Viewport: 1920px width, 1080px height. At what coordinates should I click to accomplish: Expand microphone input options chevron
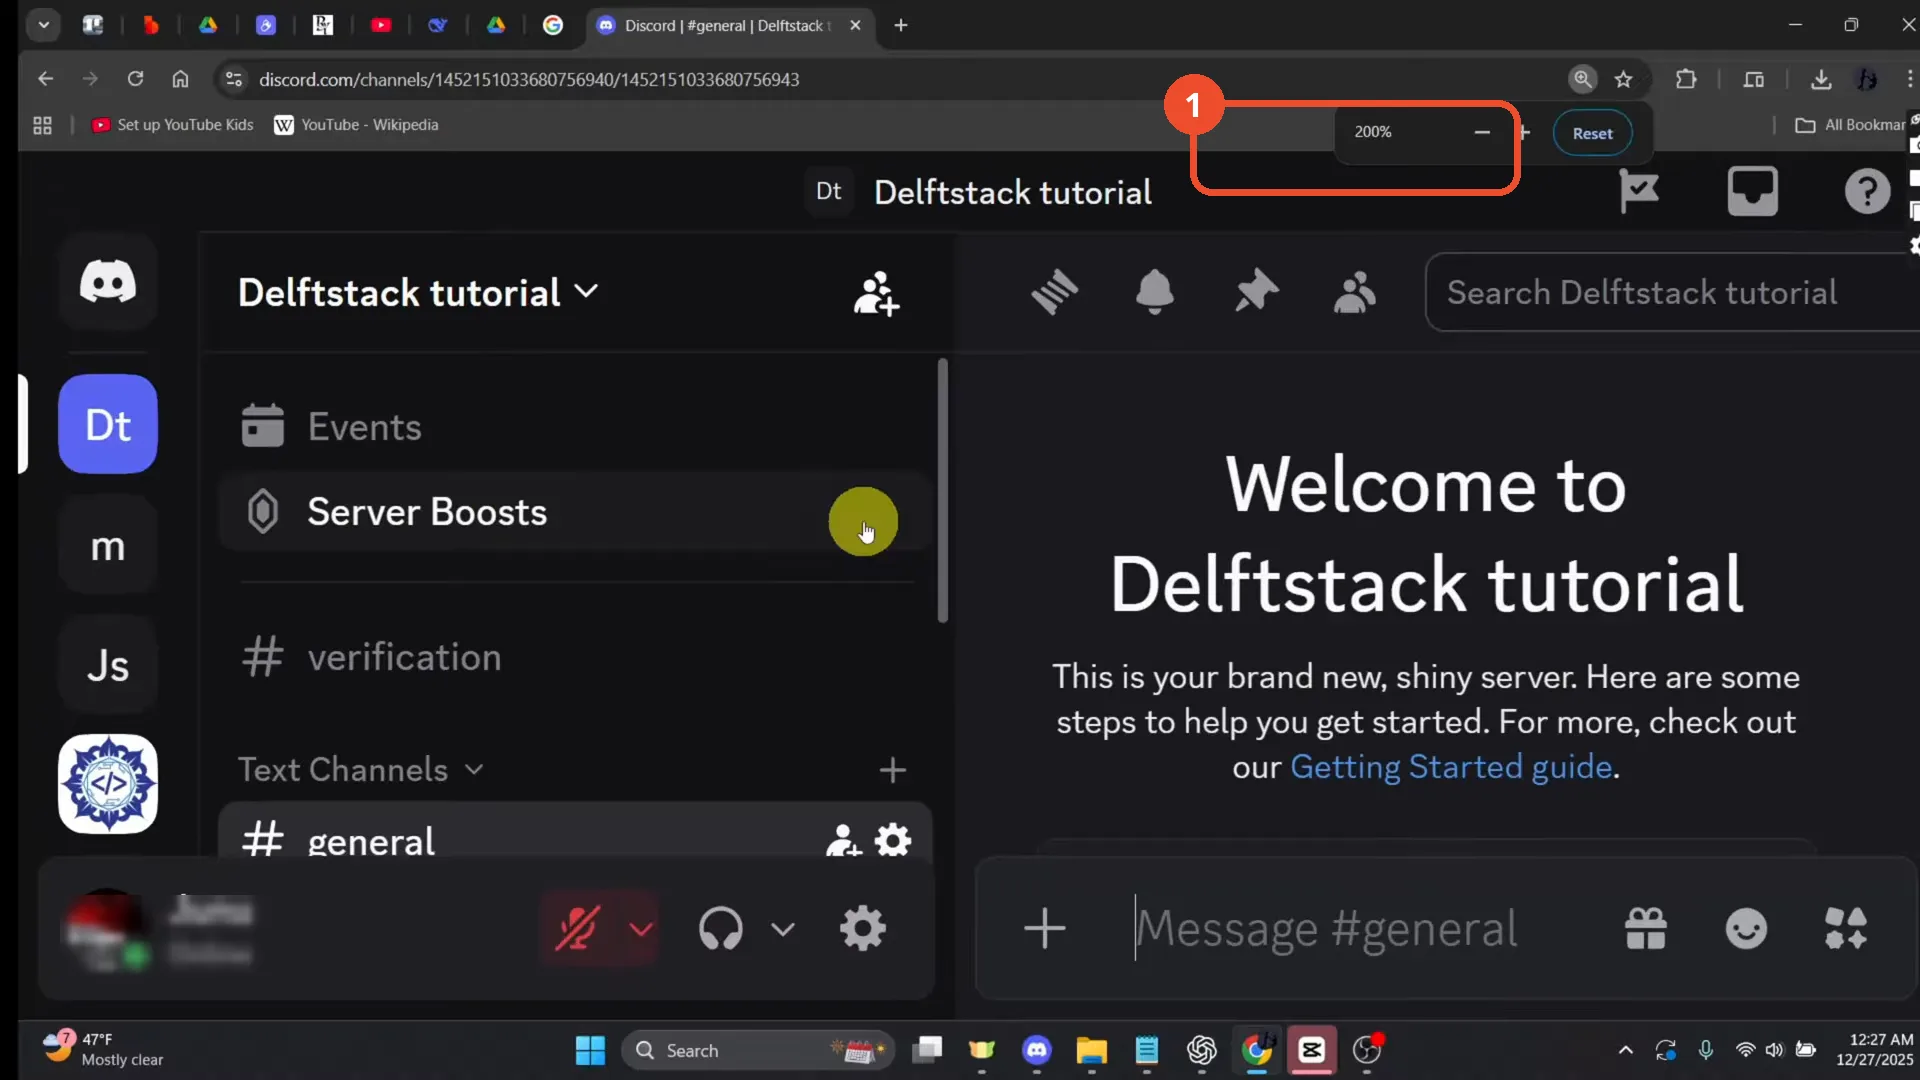tap(641, 929)
